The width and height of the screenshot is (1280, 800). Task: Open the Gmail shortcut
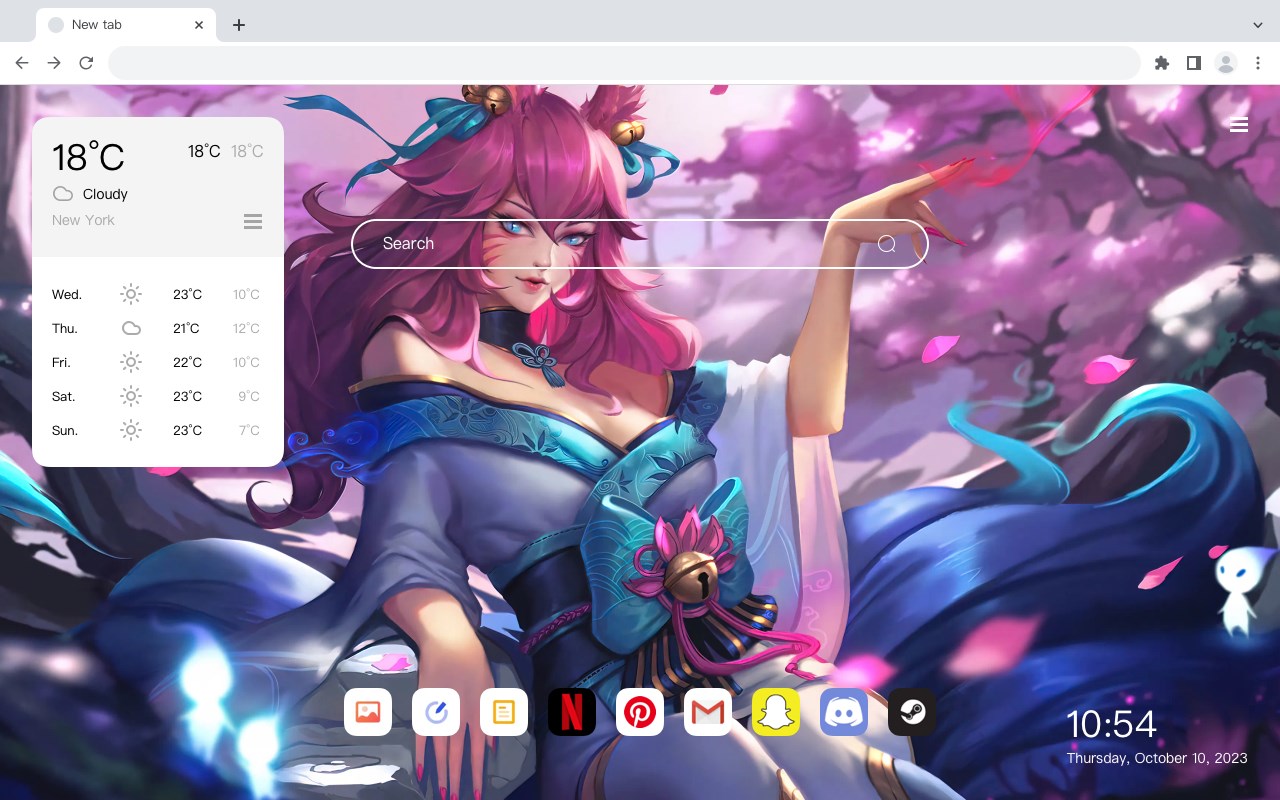pyautogui.click(x=708, y=712)
